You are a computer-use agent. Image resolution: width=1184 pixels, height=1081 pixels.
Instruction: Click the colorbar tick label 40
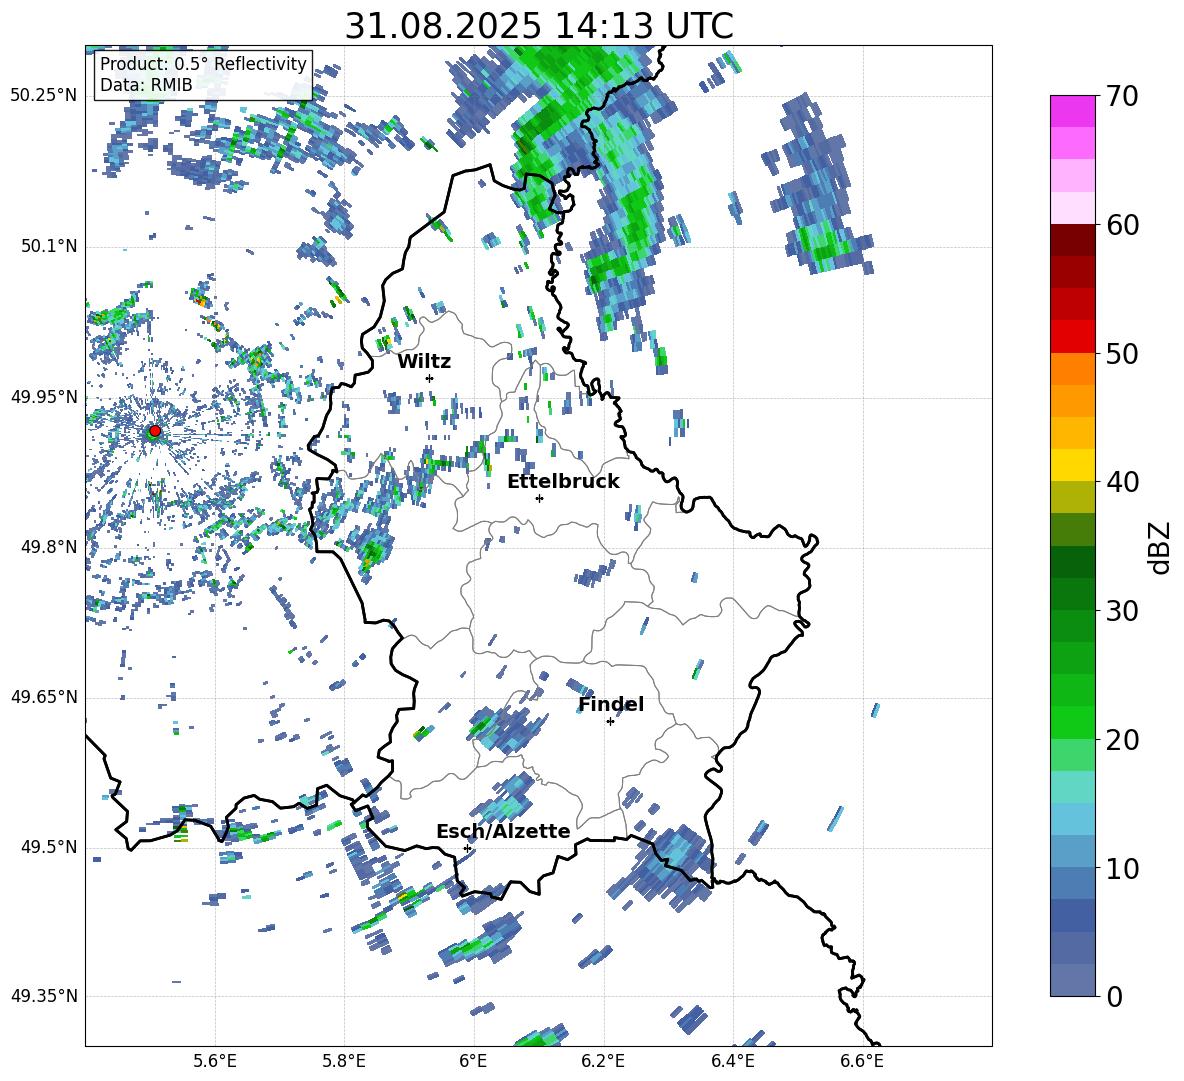pyautogui.click(x=1122, y=482)
